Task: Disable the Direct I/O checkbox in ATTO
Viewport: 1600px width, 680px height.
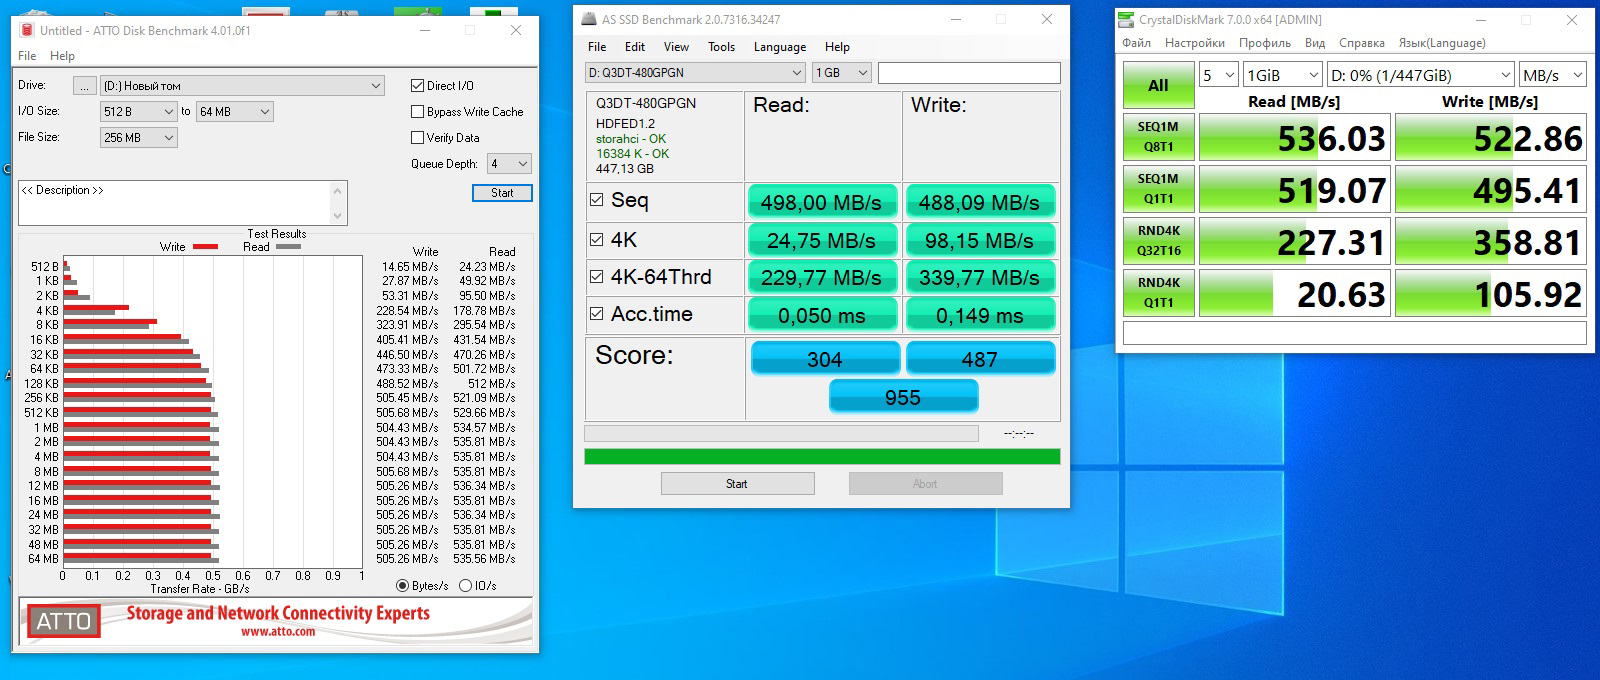Action: point(418,86)
